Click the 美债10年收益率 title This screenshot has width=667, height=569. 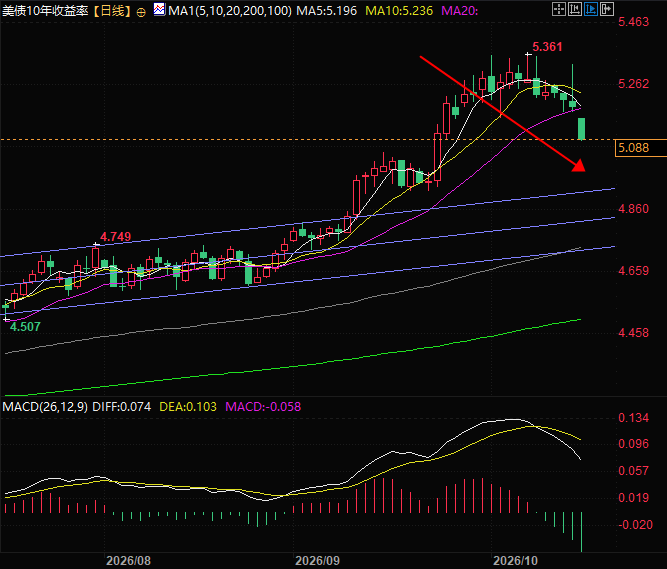pyautogui.click(x=46, y=11)
